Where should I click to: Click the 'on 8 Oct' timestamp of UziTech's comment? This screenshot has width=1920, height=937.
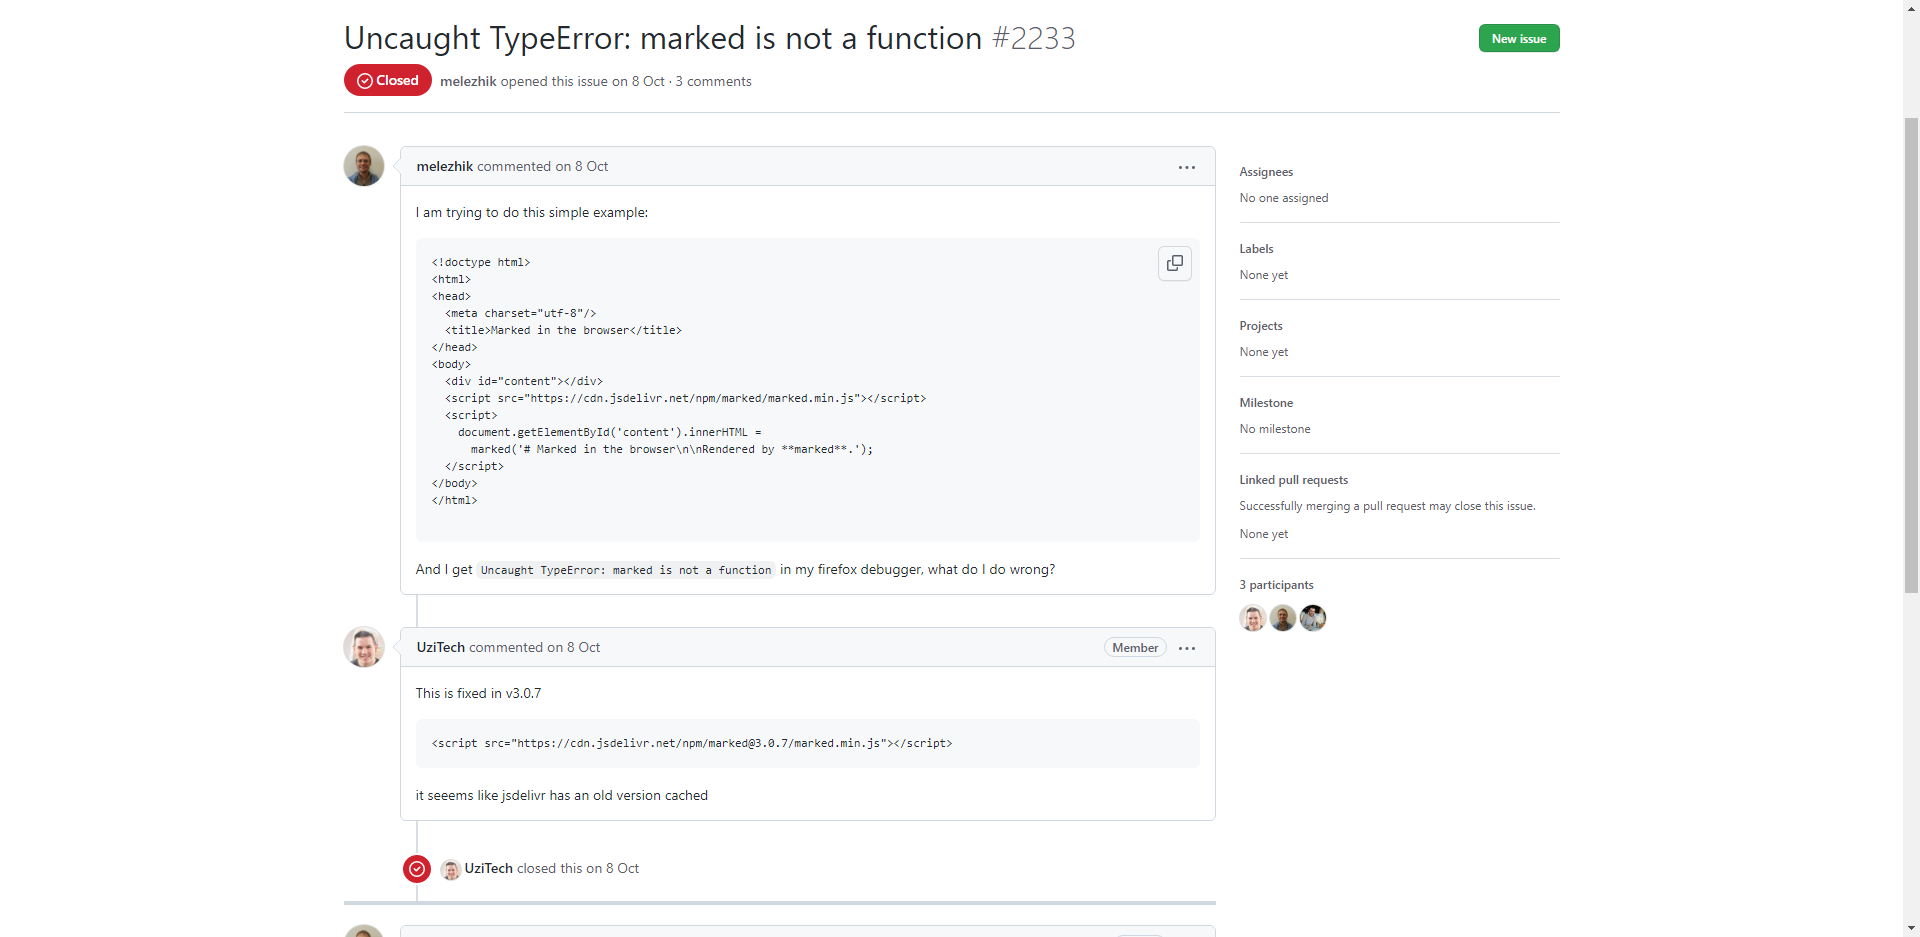(x=573, y=648)
